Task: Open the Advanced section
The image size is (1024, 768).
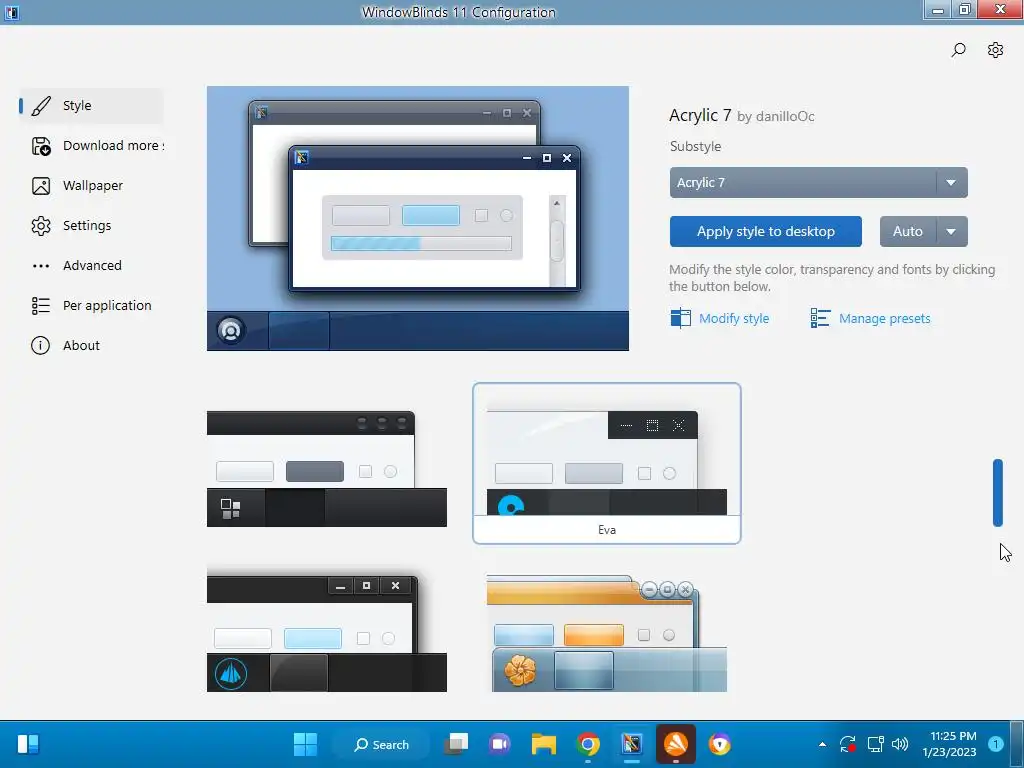Action: (x=91, y=266)
